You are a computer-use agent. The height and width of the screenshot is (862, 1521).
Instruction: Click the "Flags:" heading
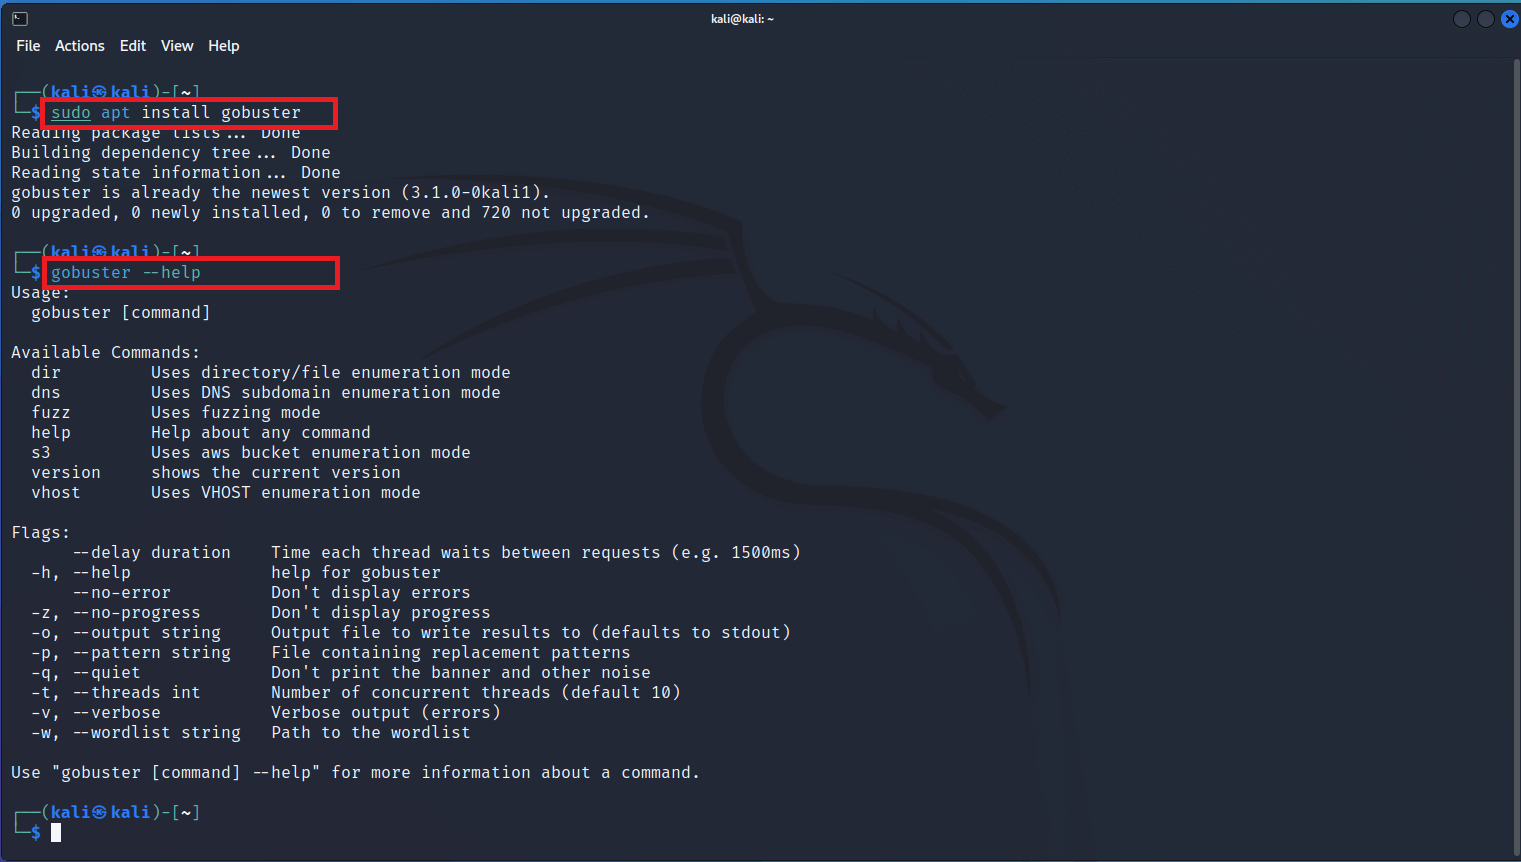click(41, 533)
